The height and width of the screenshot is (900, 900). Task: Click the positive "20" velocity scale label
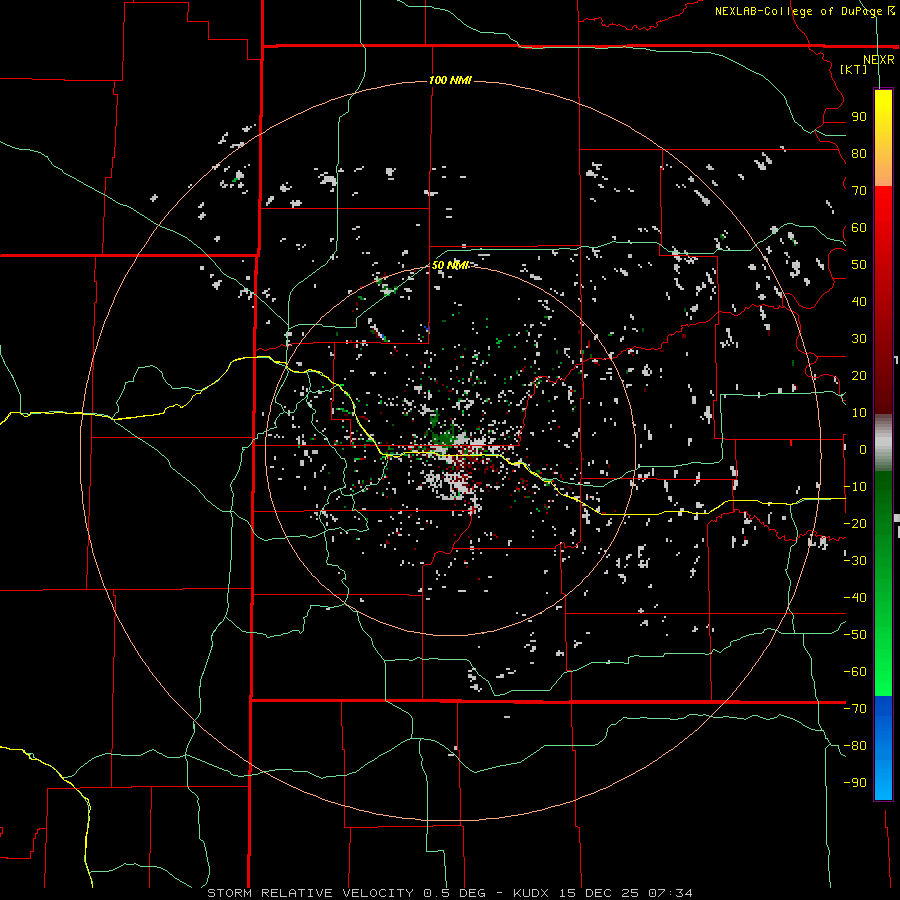859,376
